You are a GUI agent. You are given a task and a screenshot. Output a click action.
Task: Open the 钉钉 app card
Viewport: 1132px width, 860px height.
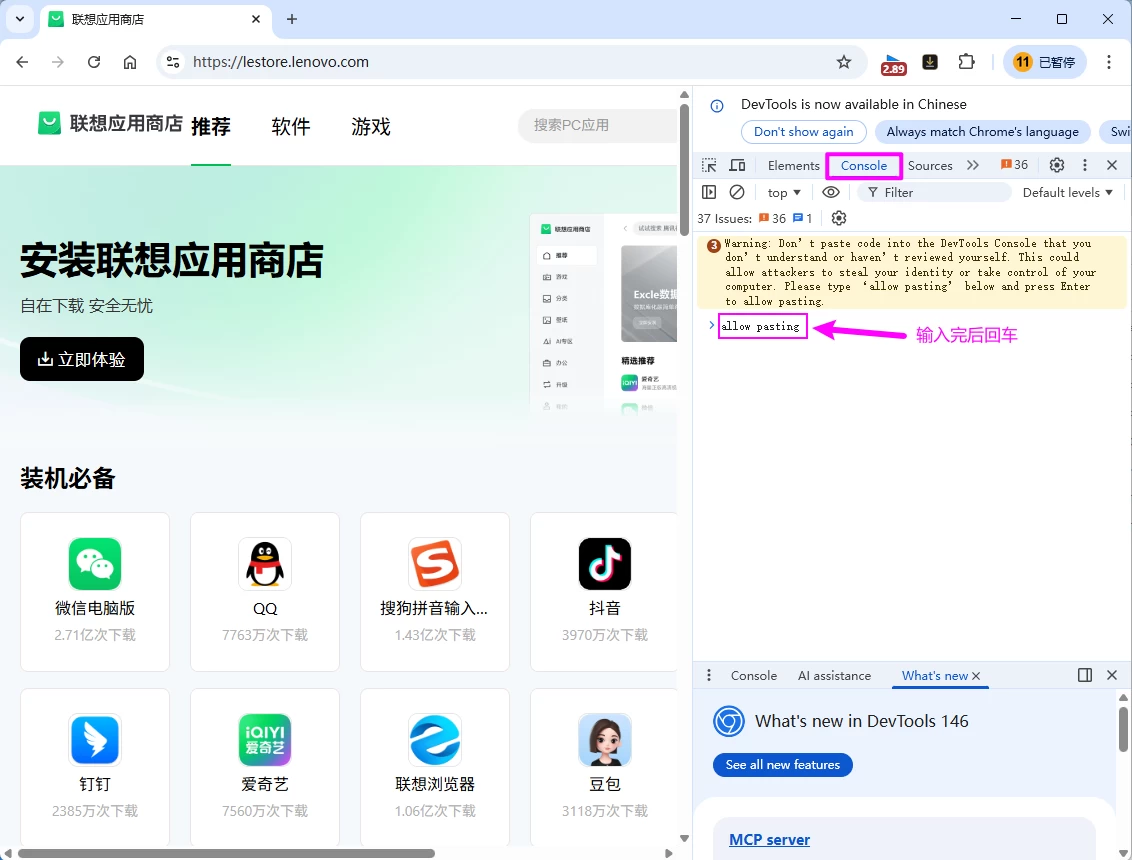click(95, 767)
